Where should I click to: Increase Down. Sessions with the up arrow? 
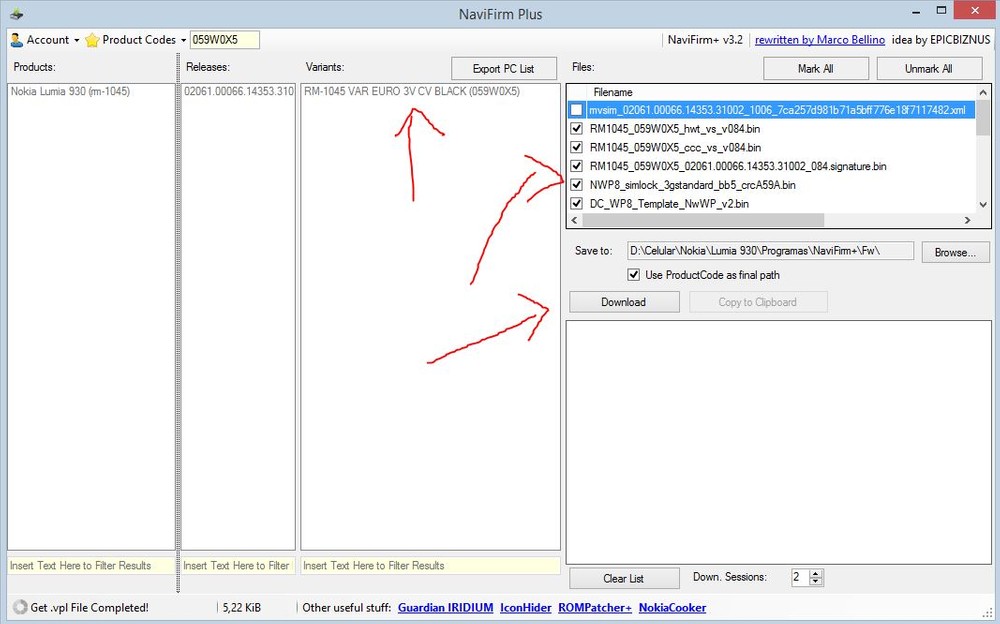click(x=816, y=574)
